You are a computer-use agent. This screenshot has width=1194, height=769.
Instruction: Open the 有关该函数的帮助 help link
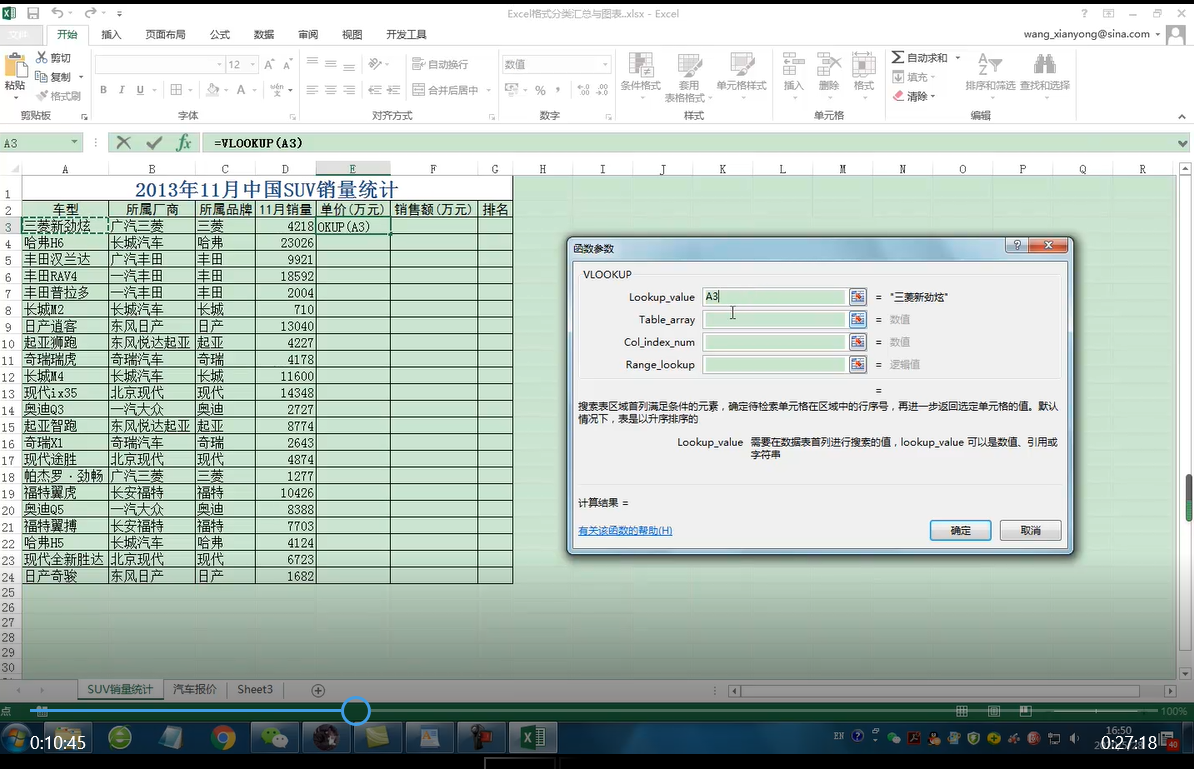pyautogui.click(x=625, y=531)
